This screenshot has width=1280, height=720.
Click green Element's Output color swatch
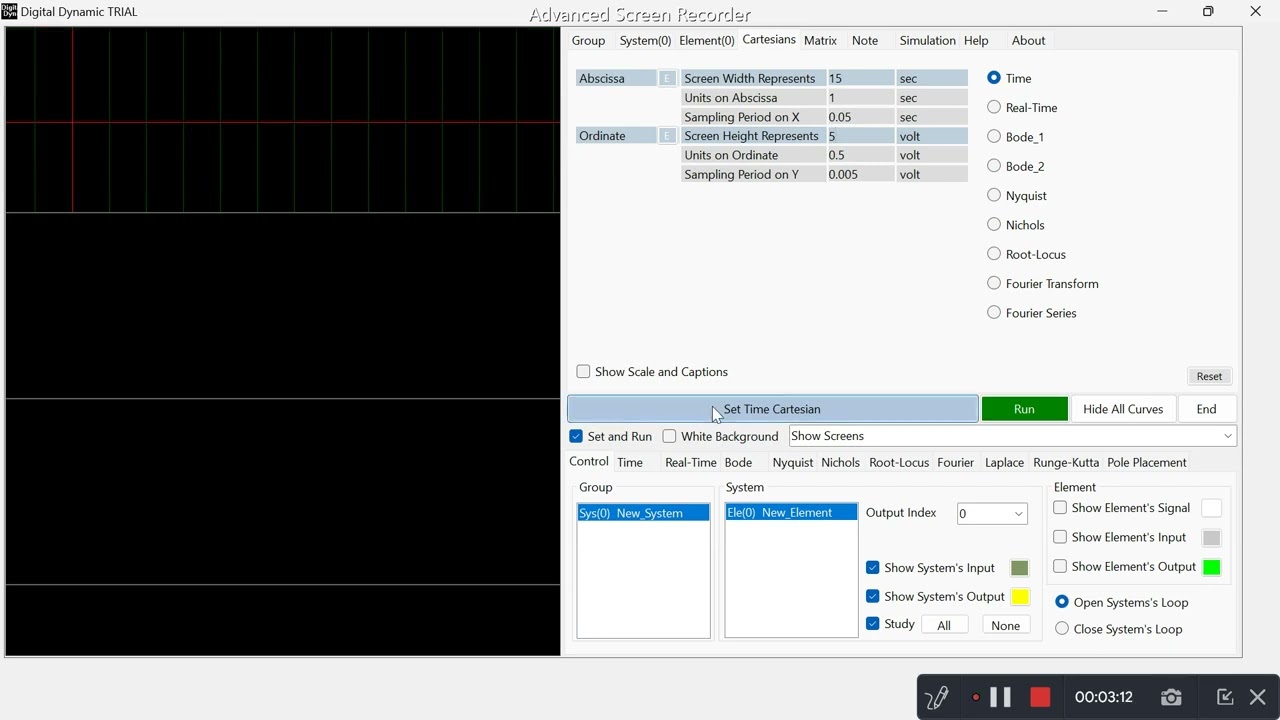click(x=1211, y=567)
